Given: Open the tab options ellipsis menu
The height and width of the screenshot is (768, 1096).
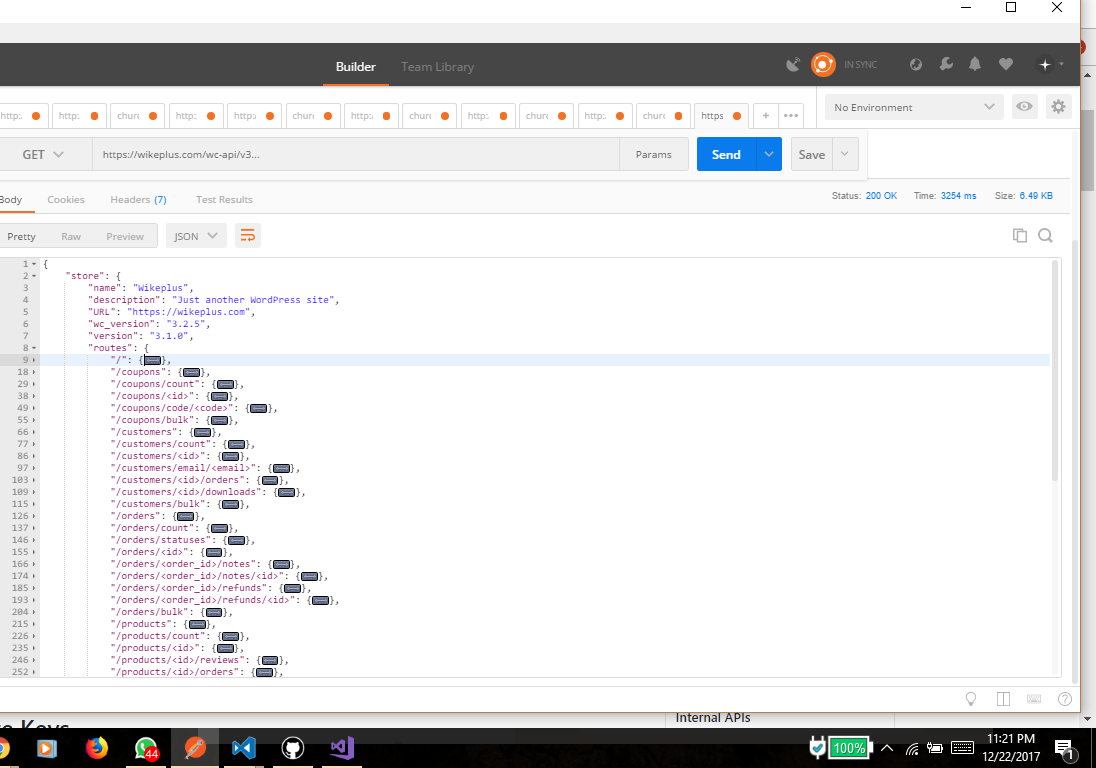Looking at the screenshot, I should 791,115.
